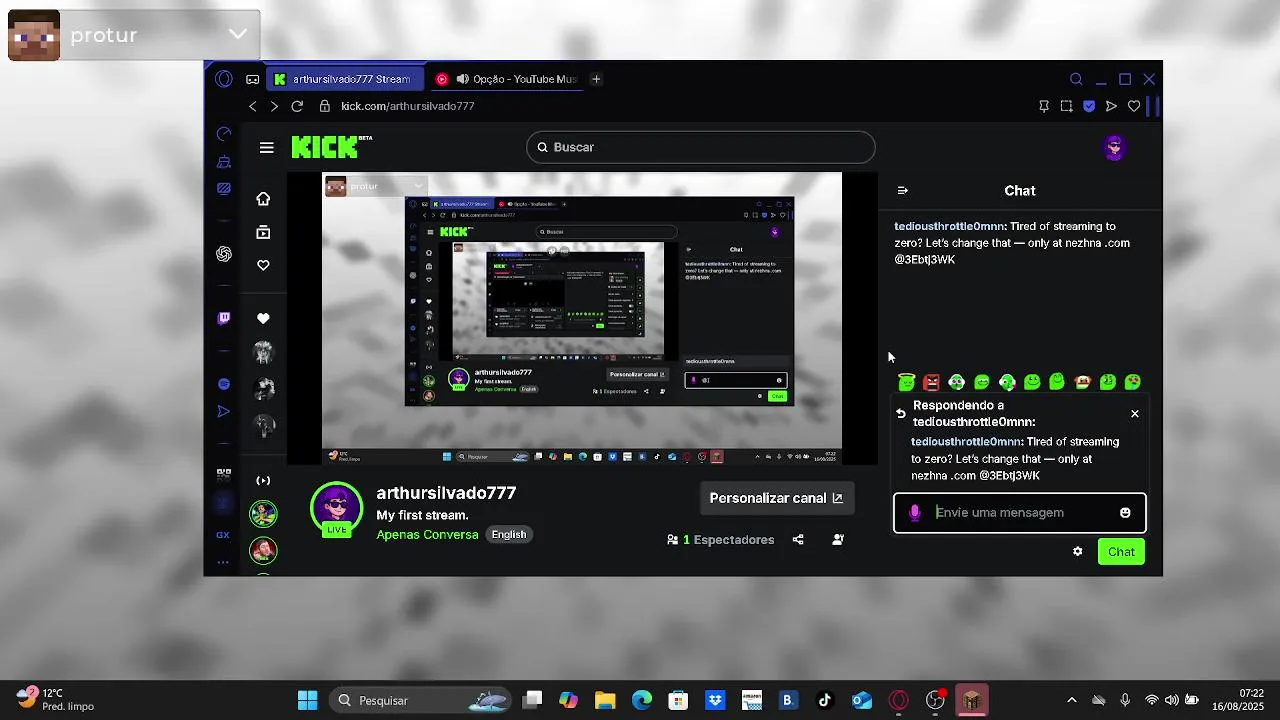1280x720 pixels.
Task: Open Opera GX main menu logo
Action: pyautogui.click(x=224, y=79)
